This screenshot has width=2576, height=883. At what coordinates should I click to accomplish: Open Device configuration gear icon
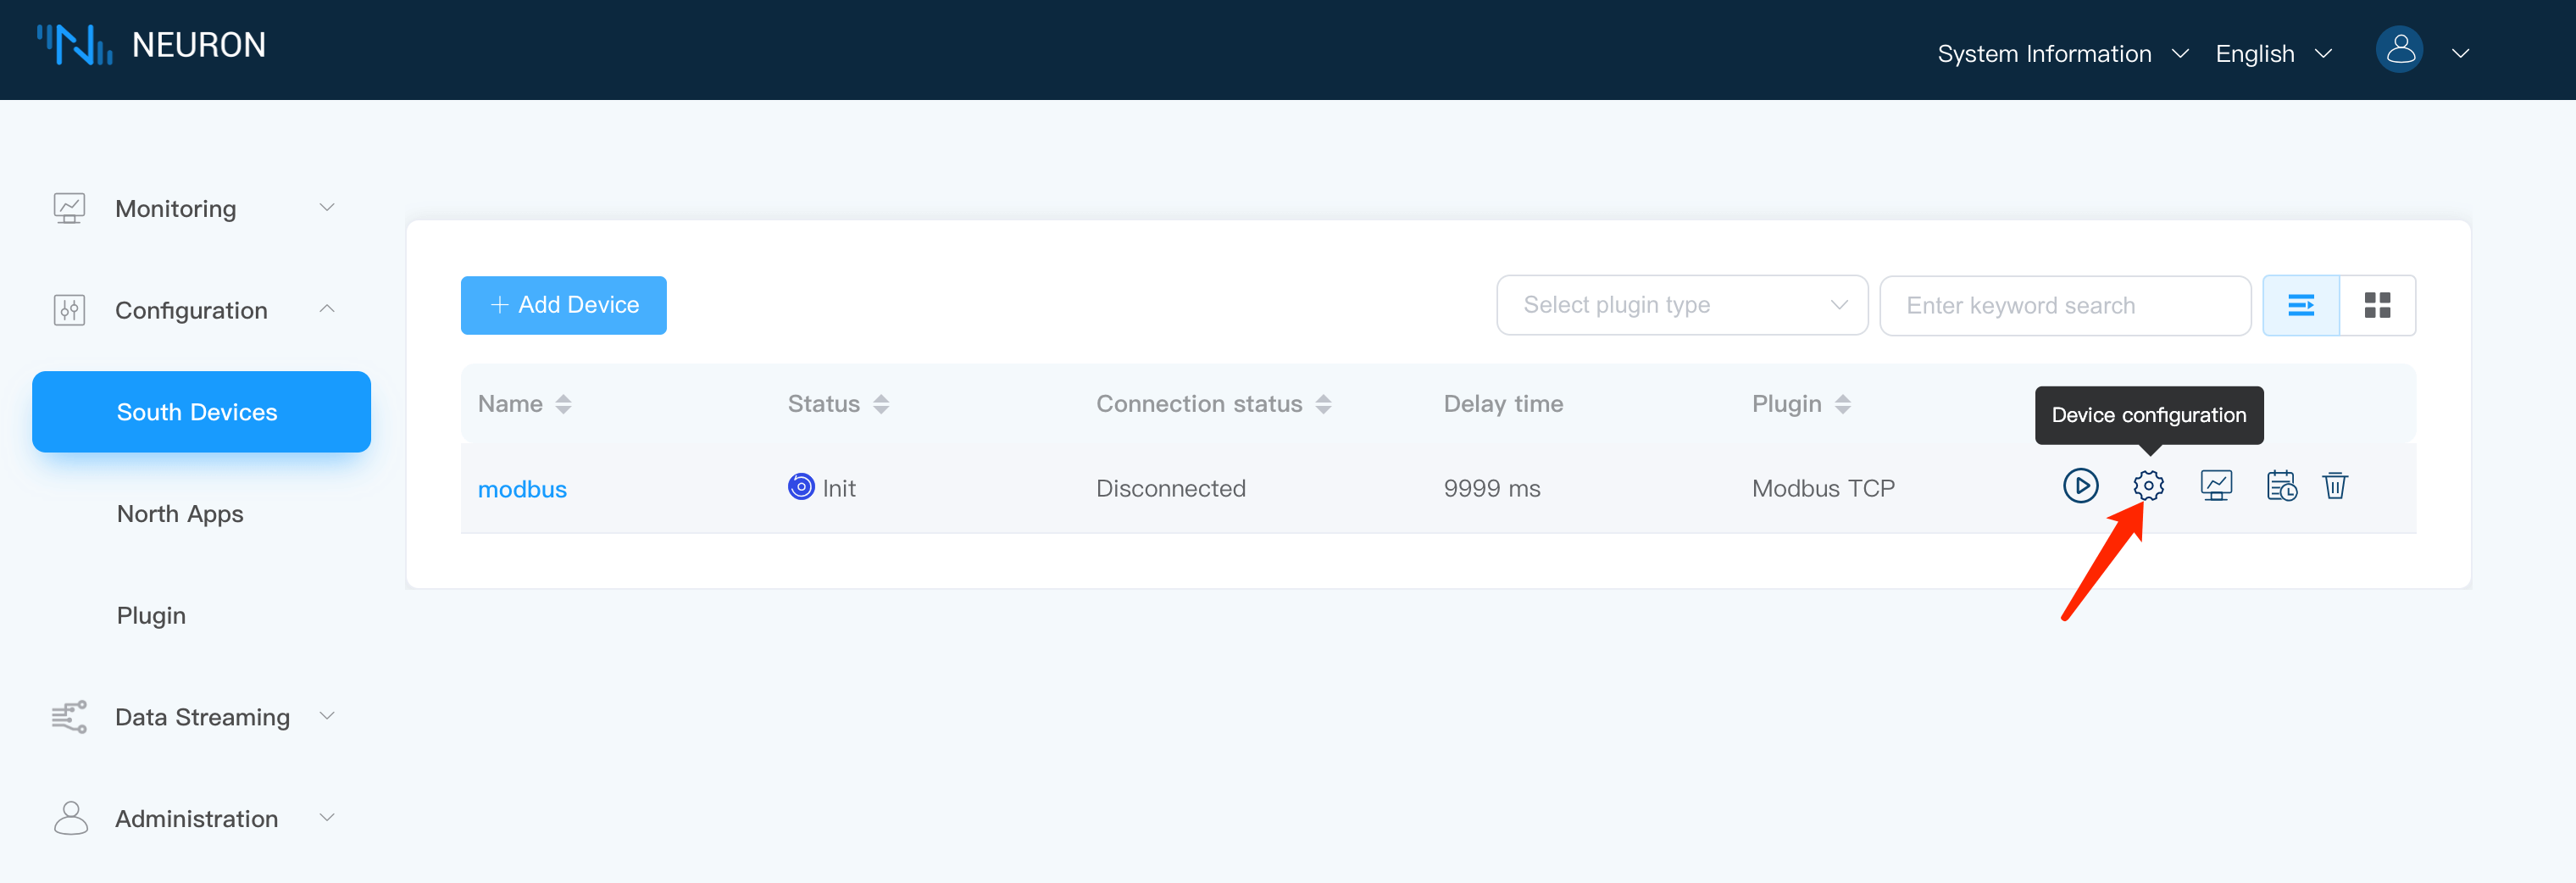(x=2148, y=486)
